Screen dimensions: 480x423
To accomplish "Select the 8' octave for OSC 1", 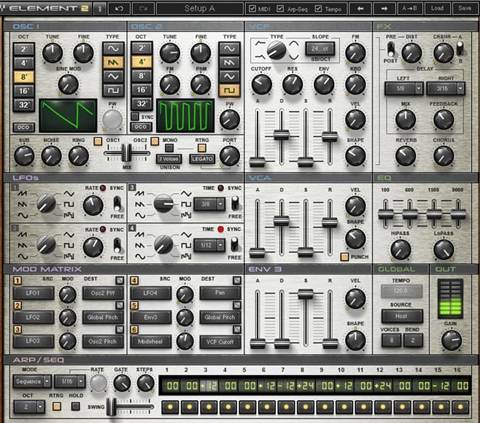I will click(x=24, y=77).
